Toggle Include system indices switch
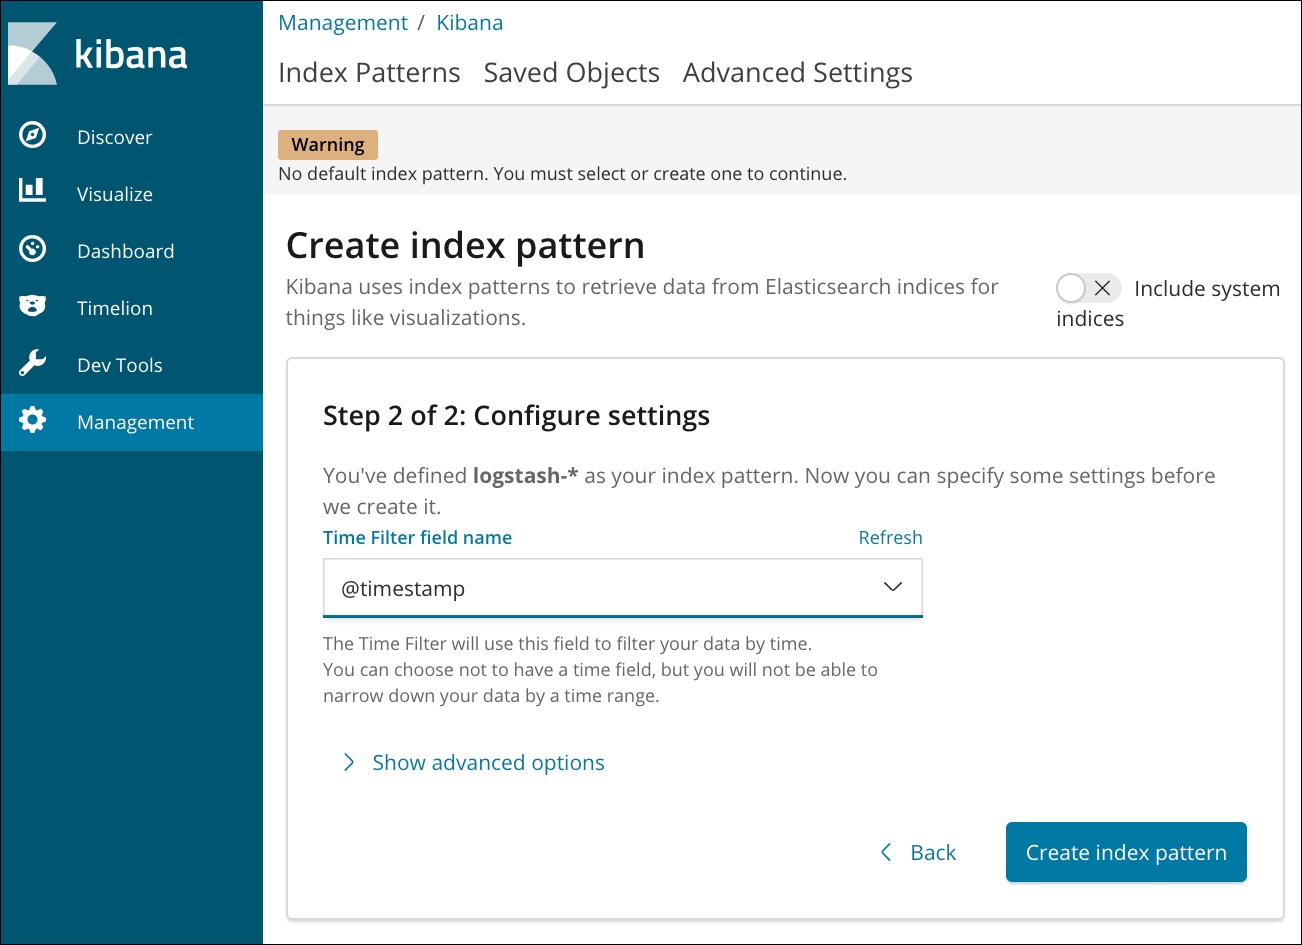1302x945 pixels. point(1088,289)
